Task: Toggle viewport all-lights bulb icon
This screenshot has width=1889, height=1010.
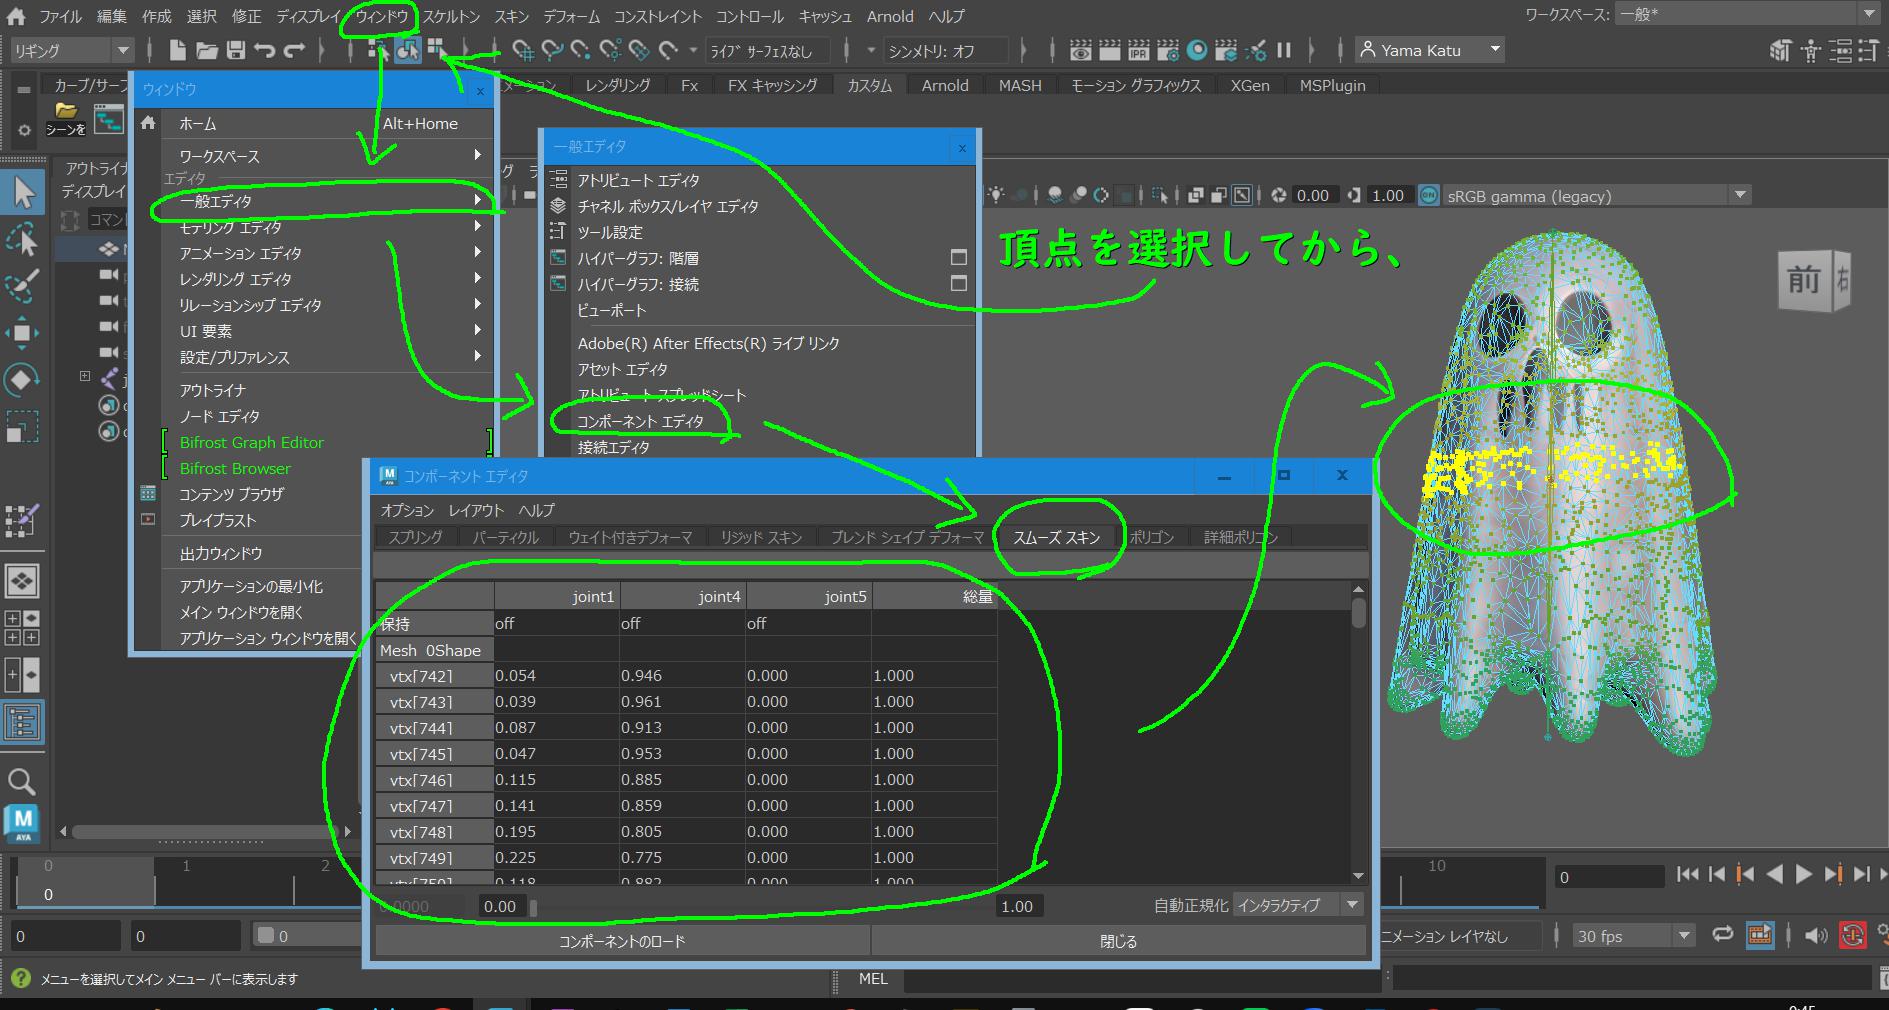Action: [x=995, y=195]
